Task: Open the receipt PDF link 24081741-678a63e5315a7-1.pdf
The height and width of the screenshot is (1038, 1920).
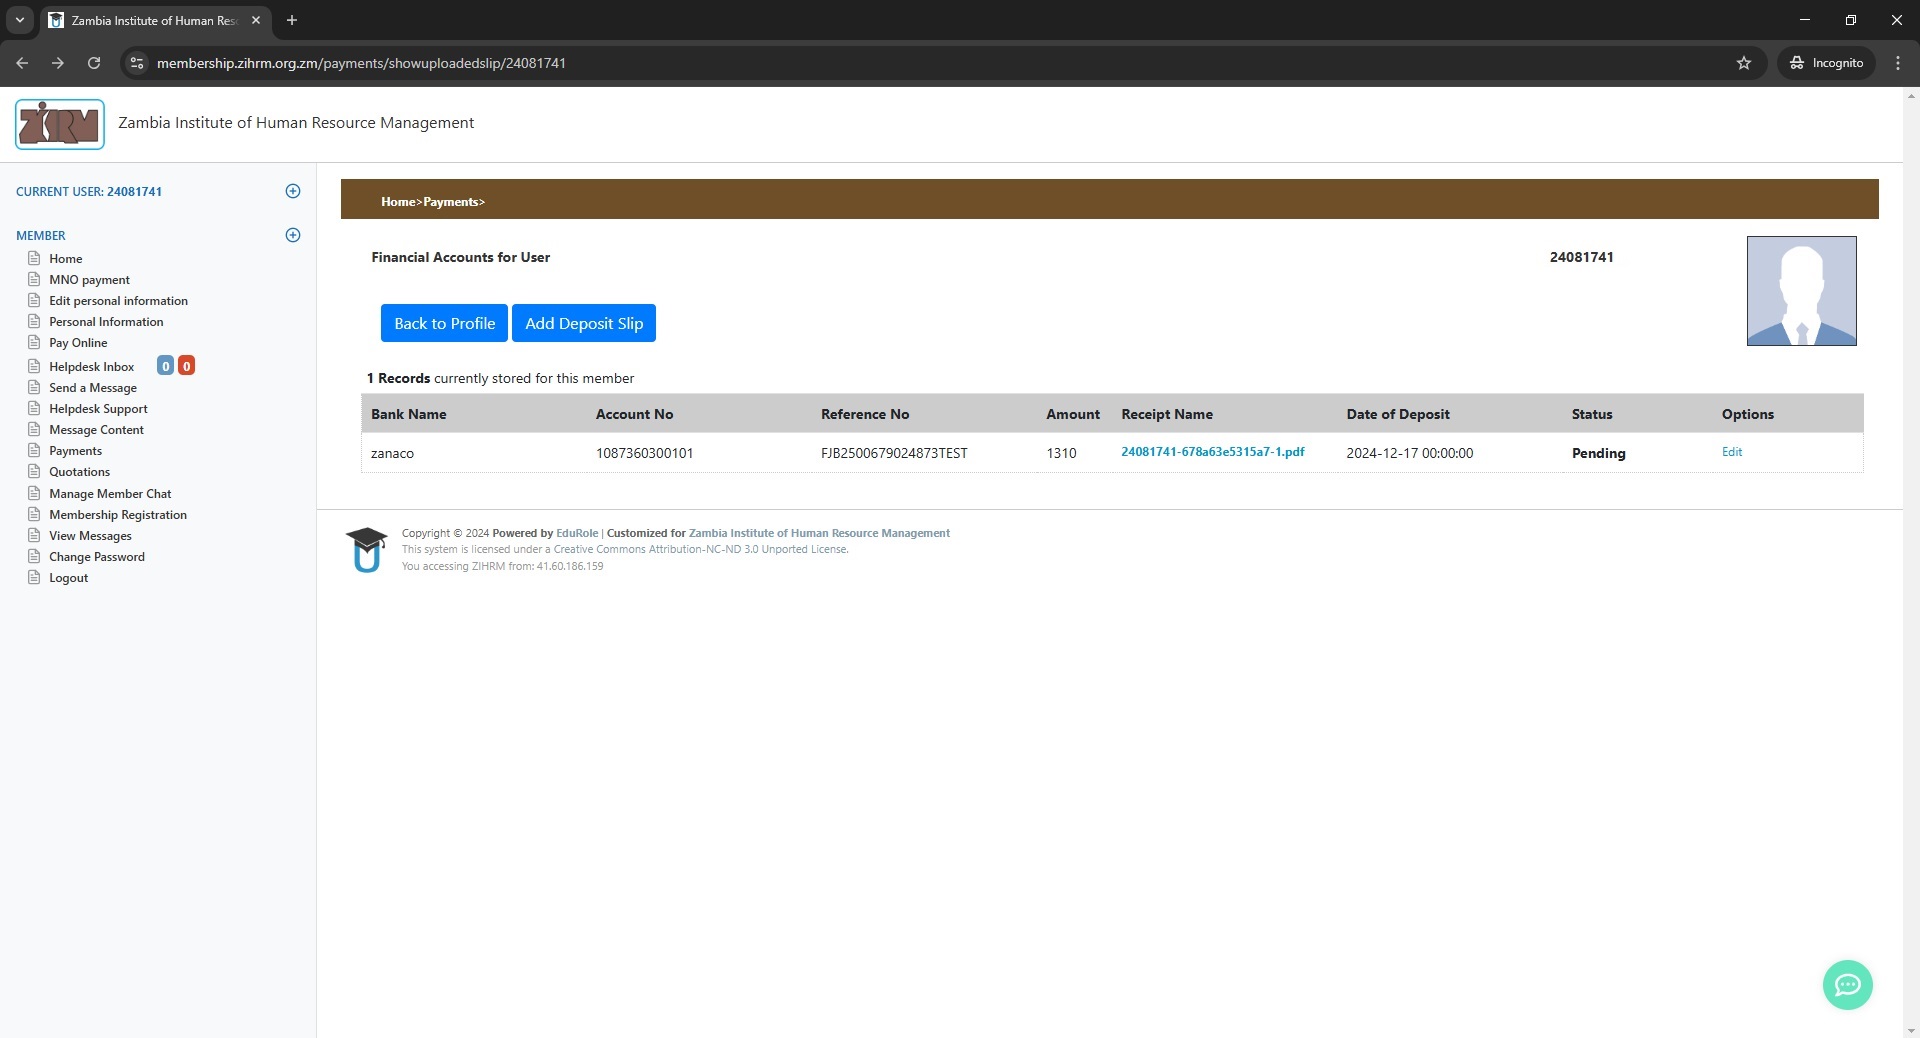Action: coord(1212,452)
